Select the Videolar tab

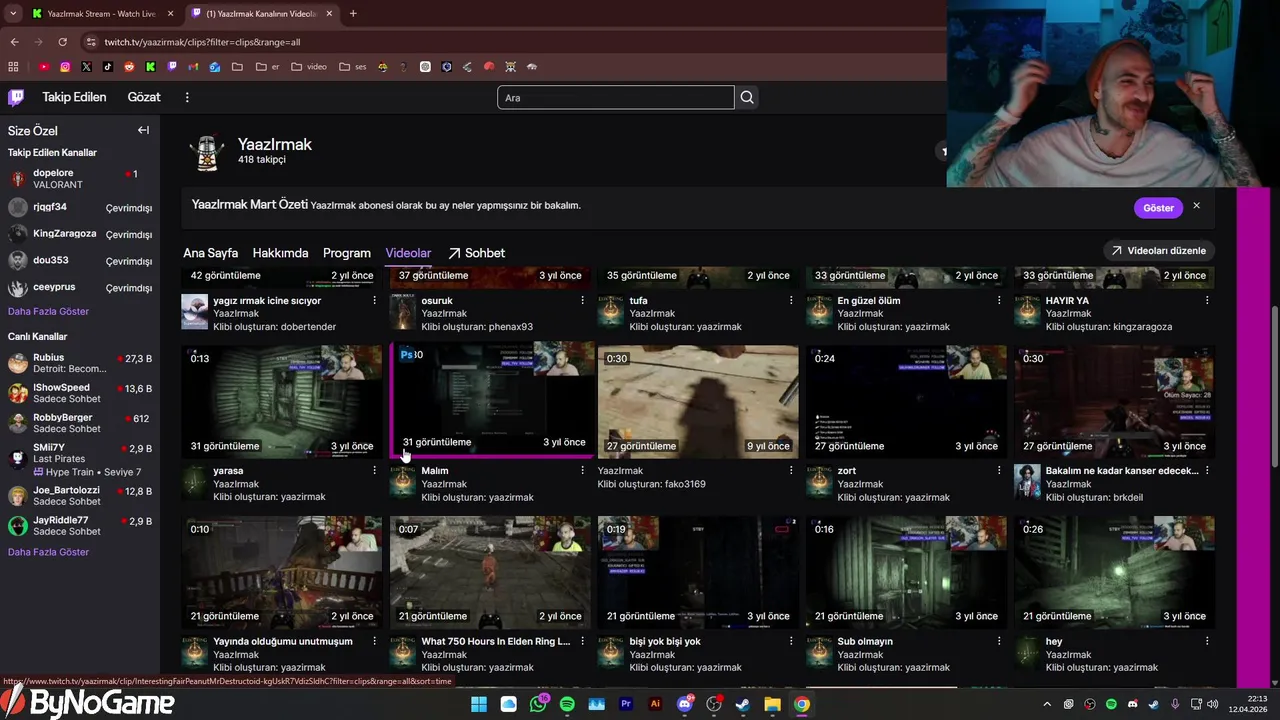click(408, 253)
